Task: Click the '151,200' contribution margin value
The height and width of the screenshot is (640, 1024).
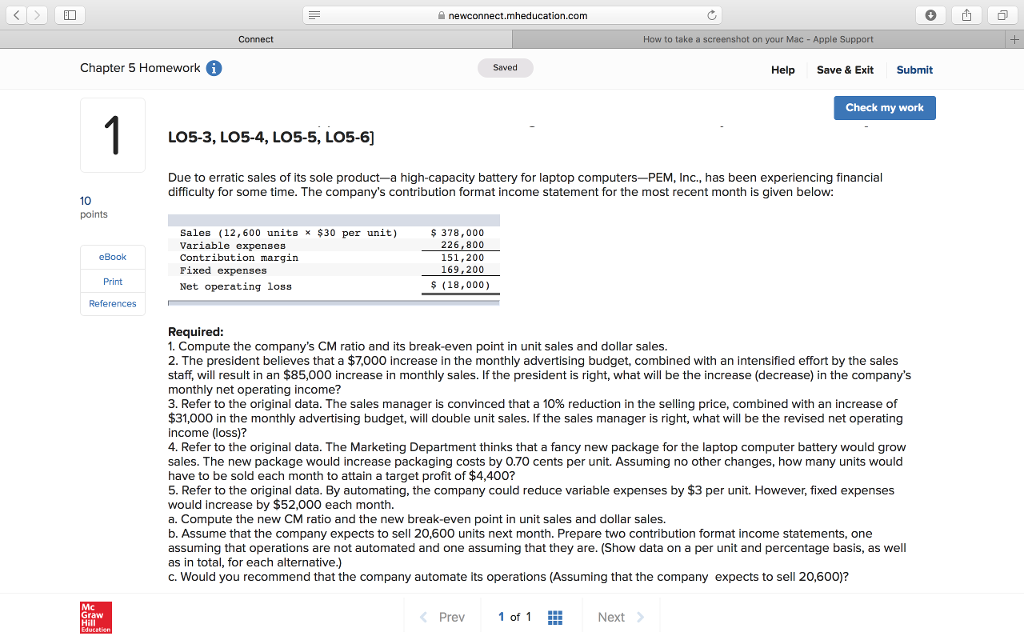Action: tap(462, 257)
